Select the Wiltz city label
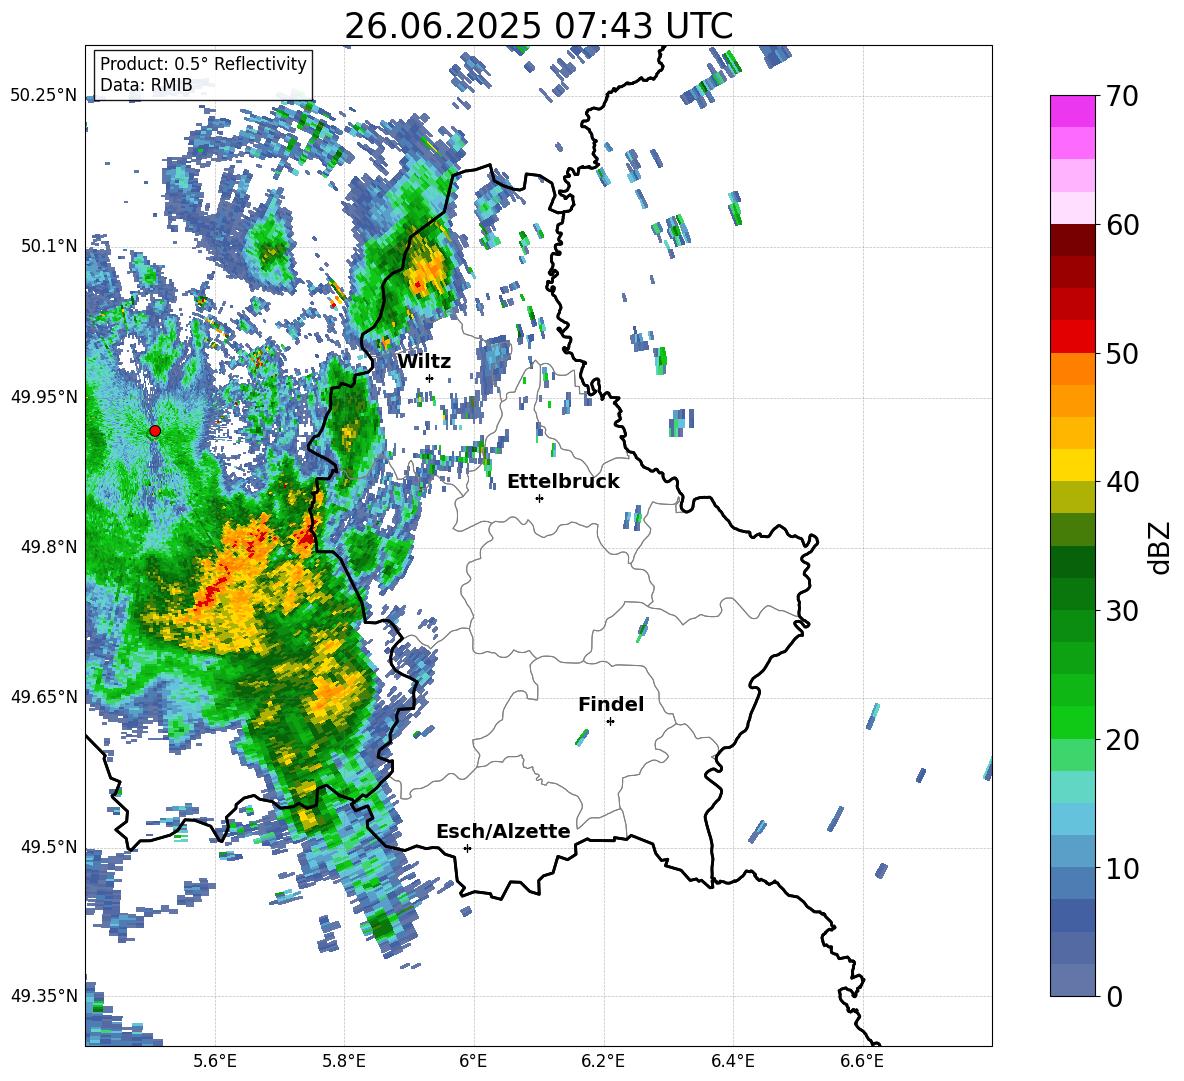Screen dimensions: 1184x1081 point(424,362)
